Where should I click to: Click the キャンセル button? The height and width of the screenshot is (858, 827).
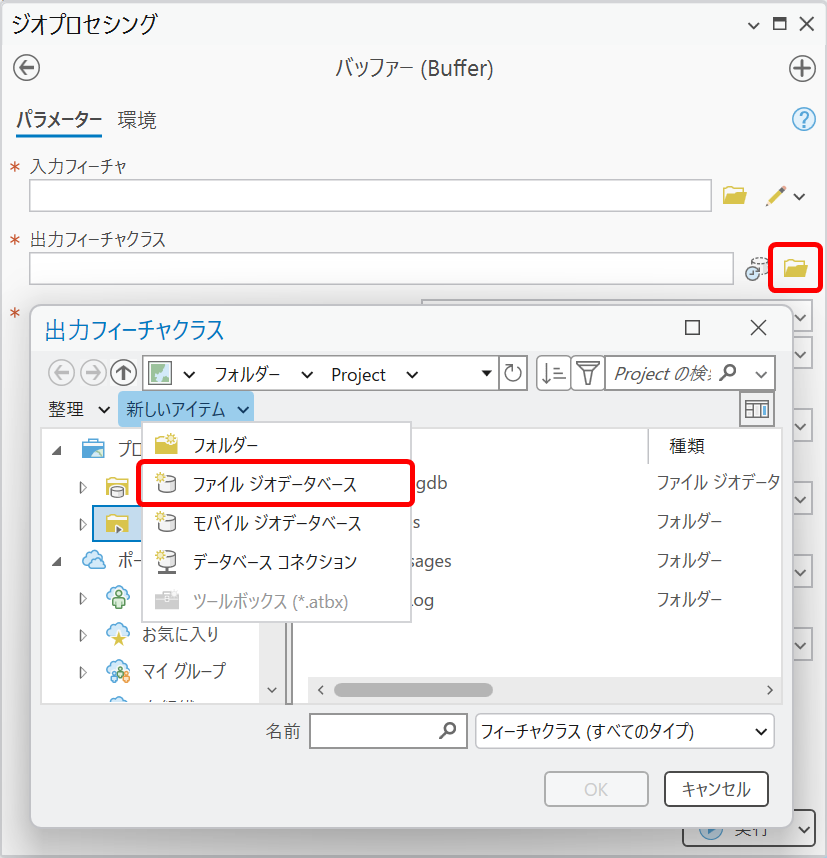715,789
